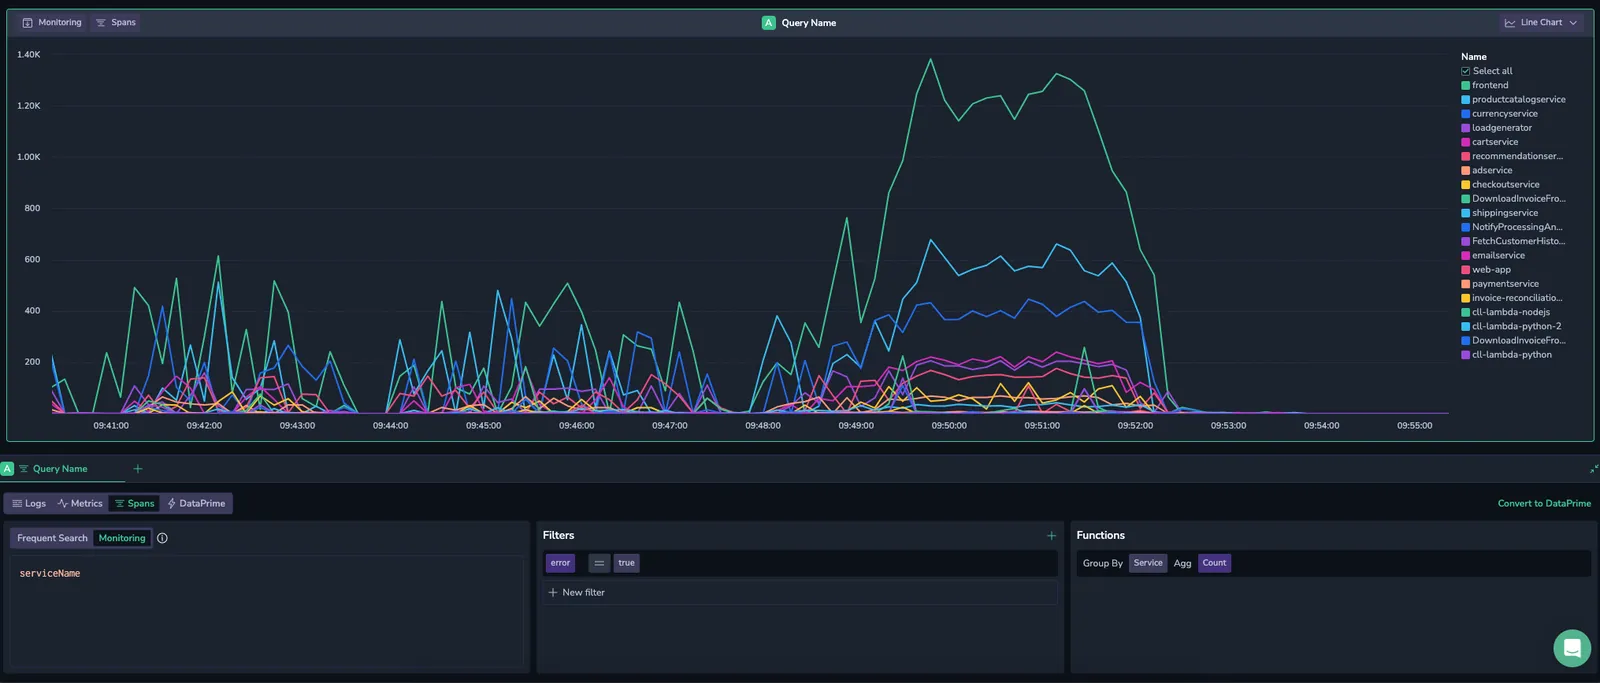
Task: Click the Monitoring icon in chart header
Action: pos(27,23)
